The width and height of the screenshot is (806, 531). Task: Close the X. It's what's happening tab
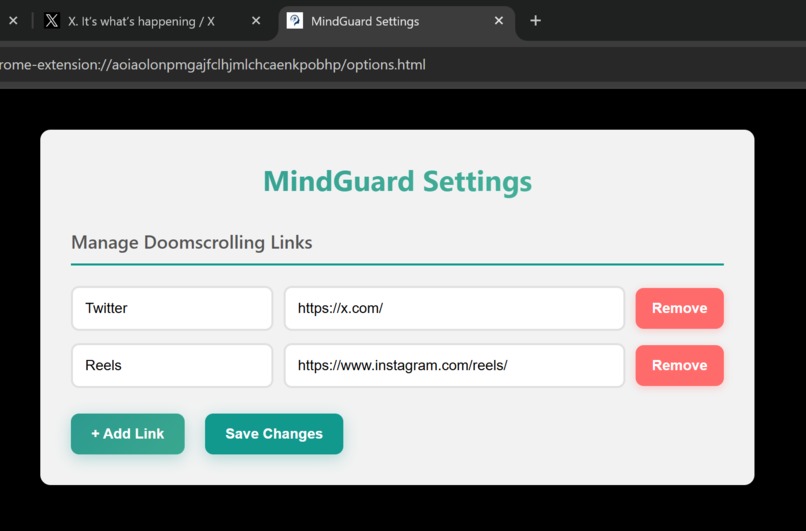tap(256, 21)
